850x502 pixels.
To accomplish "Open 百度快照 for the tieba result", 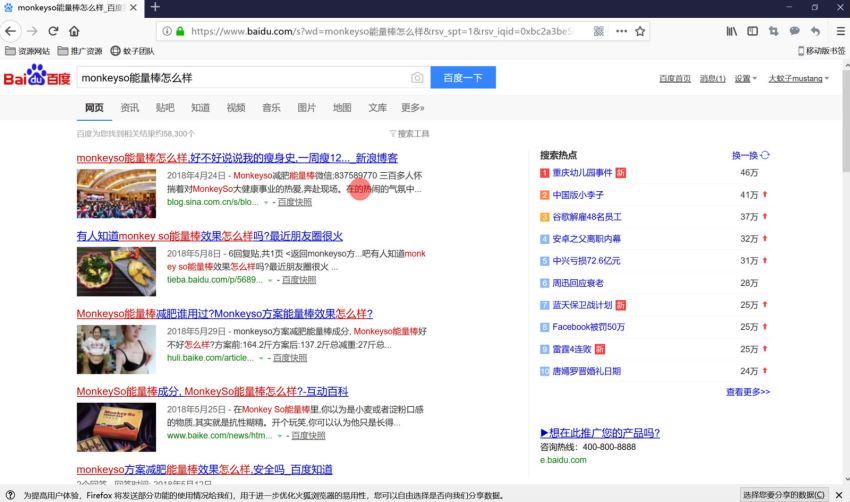I will click(299, 280).
